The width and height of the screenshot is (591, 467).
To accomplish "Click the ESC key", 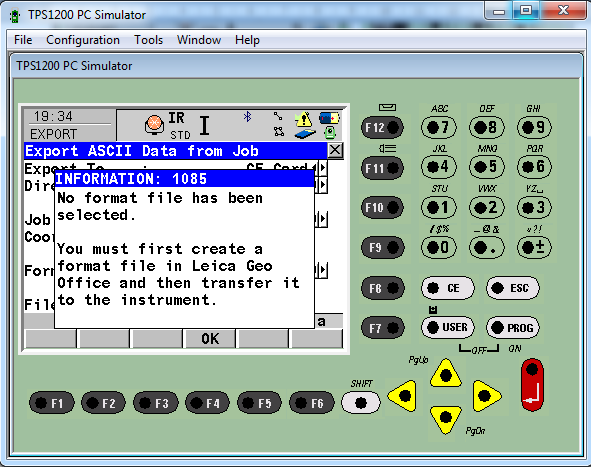I will 513,288.
